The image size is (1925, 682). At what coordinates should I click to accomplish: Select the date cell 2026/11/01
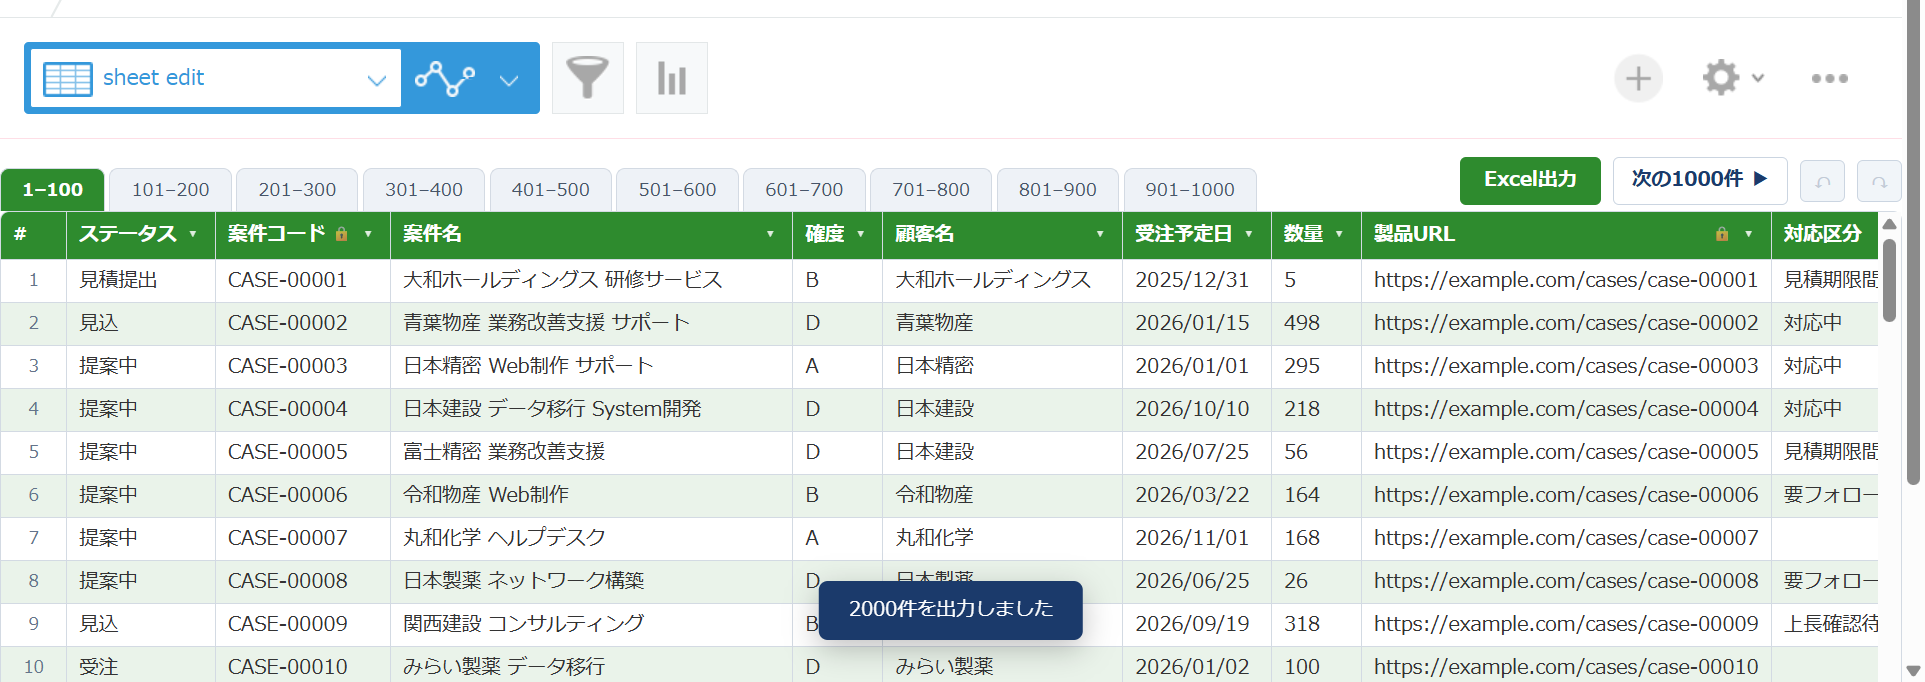tap(1197, 538)
